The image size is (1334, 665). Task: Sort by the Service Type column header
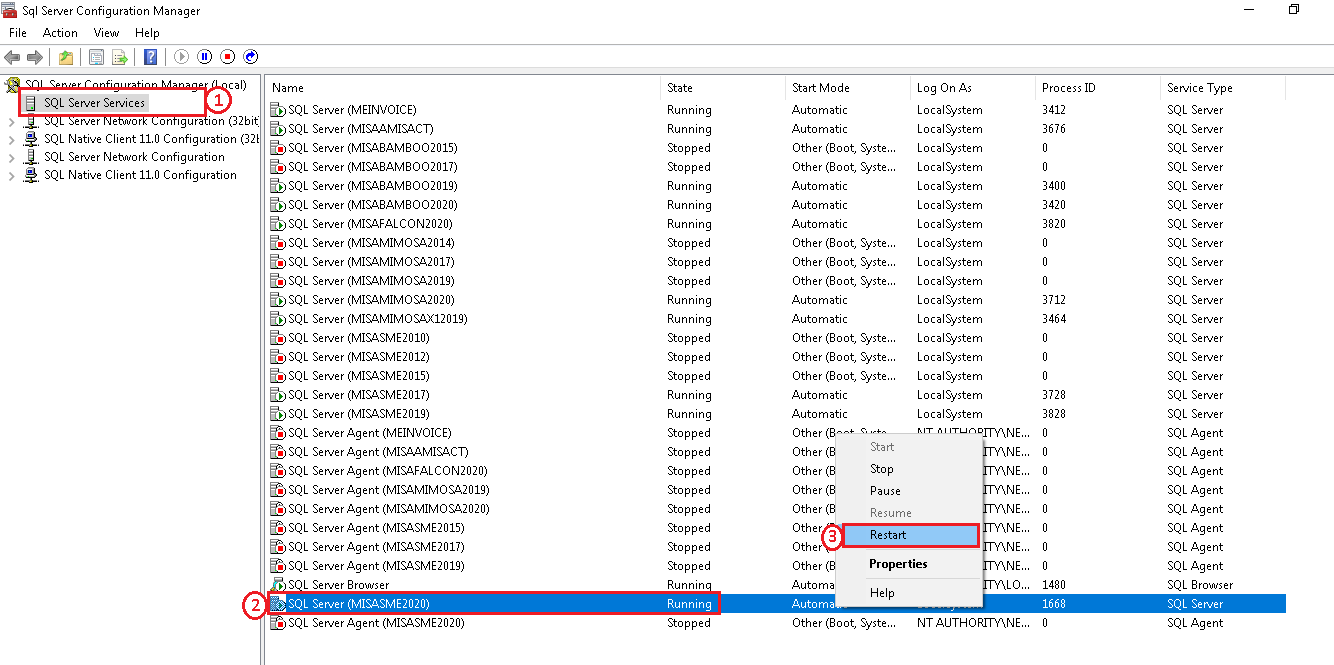coord(1223,88)
